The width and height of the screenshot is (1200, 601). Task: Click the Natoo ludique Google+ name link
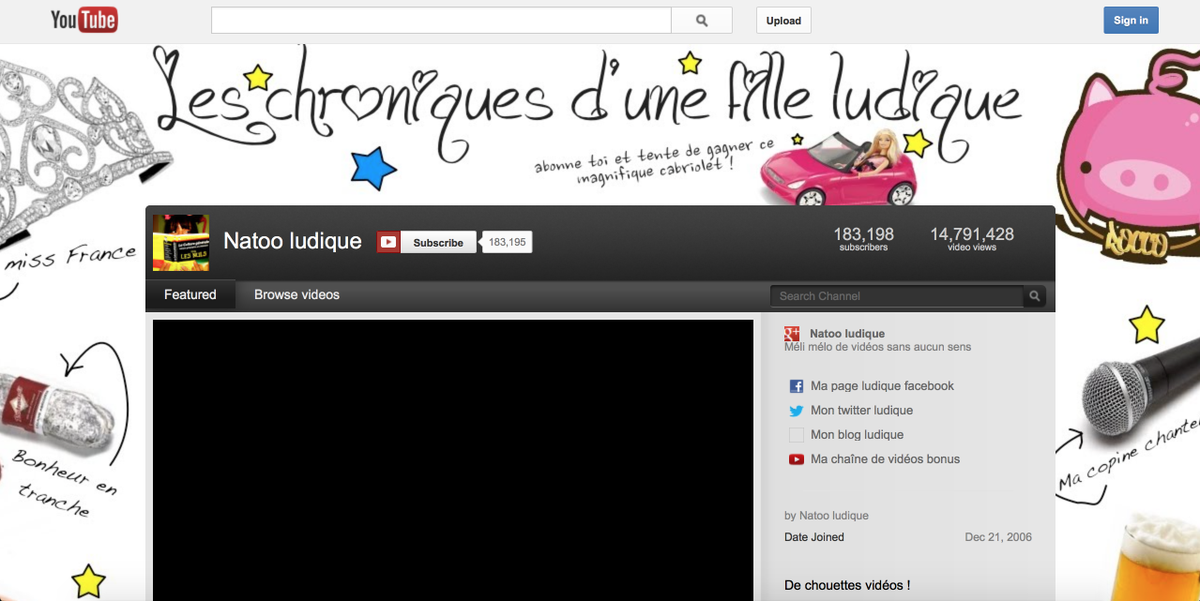tap(847, 334)
